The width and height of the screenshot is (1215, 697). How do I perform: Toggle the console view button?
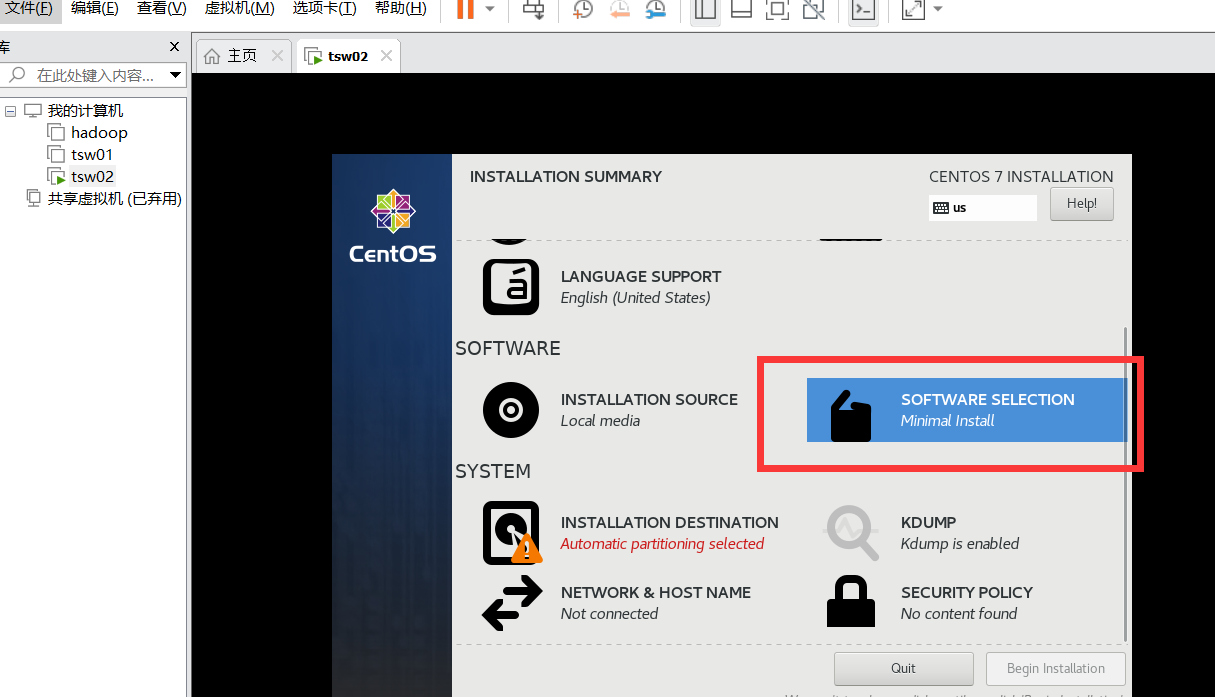click(862, 9)
